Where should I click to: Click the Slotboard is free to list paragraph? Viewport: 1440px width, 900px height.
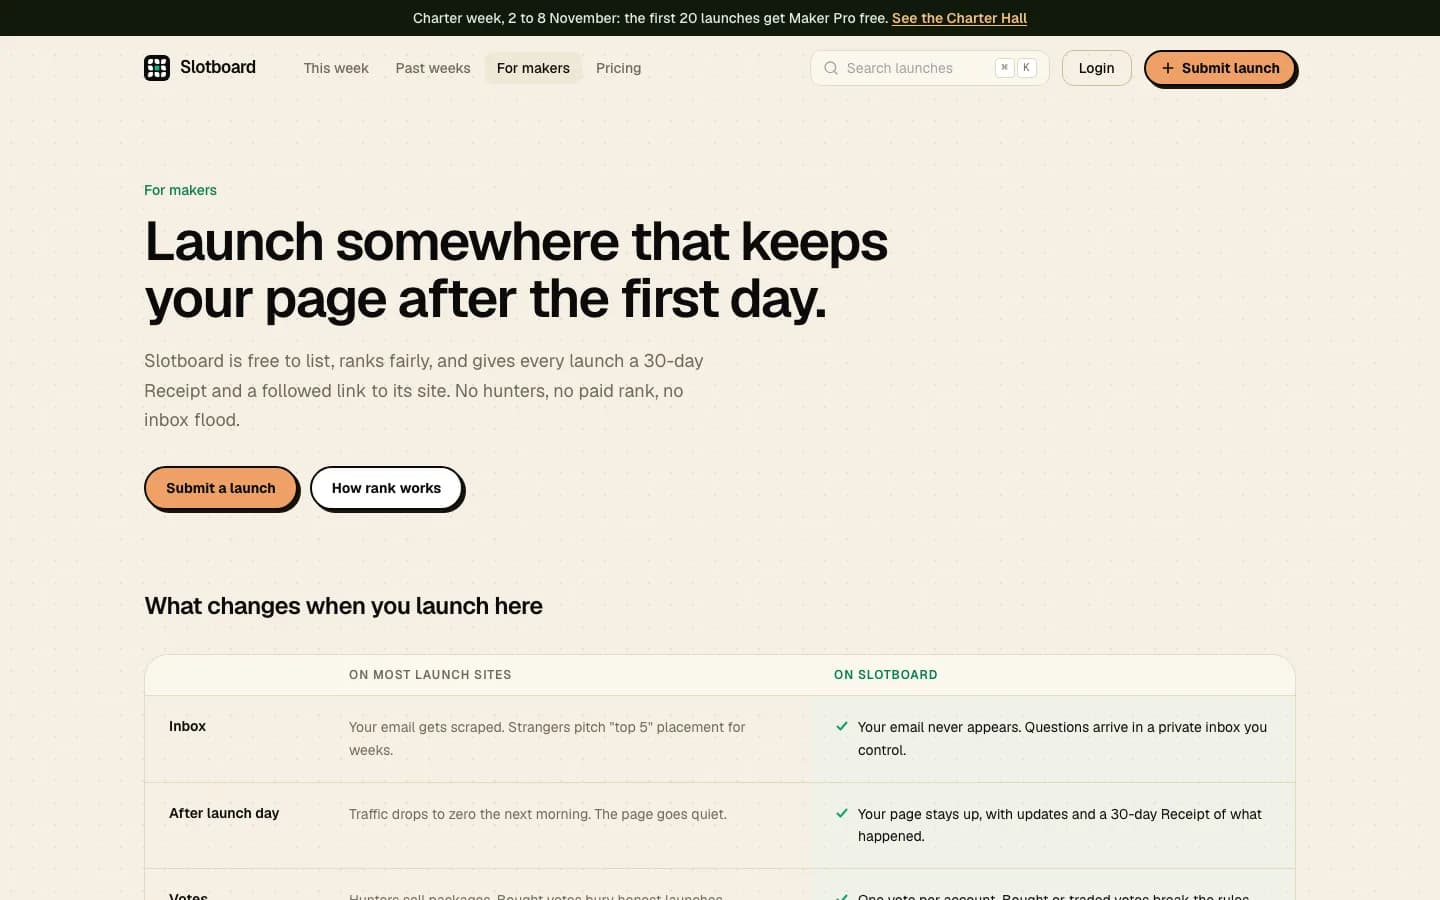424,390
